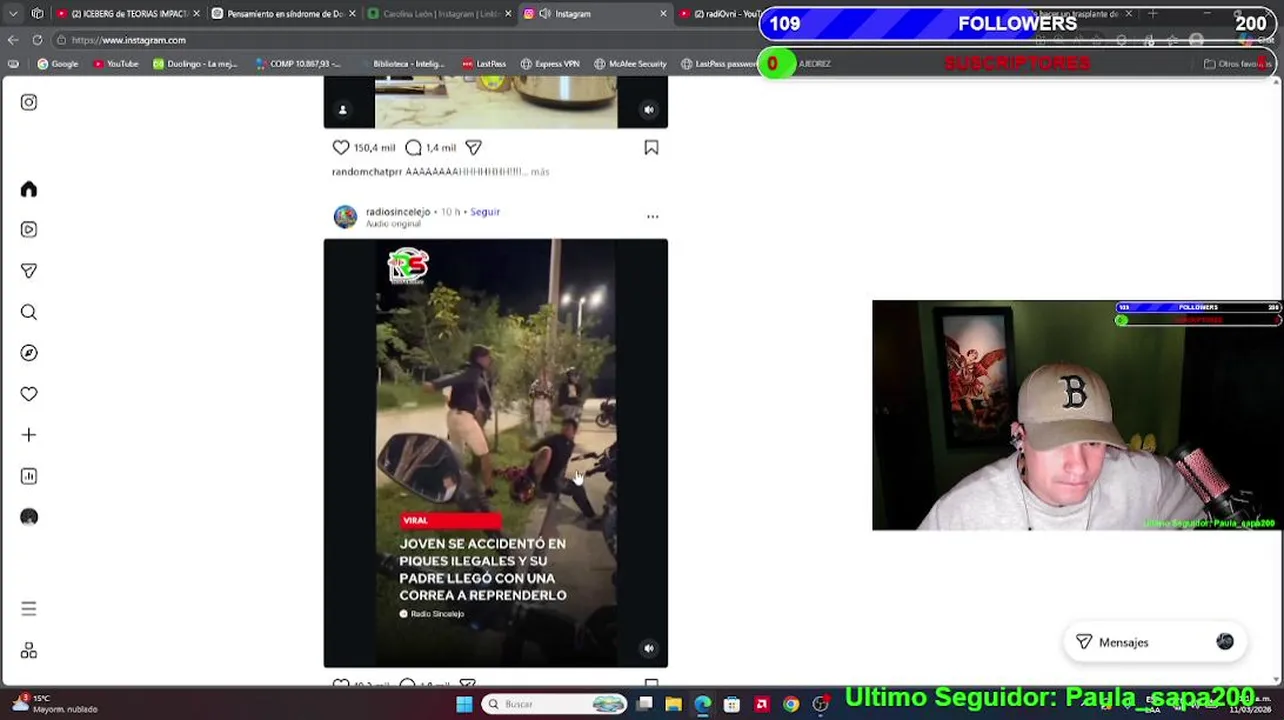Follow radiosincelejo with the Seguir button

(485, 212)
